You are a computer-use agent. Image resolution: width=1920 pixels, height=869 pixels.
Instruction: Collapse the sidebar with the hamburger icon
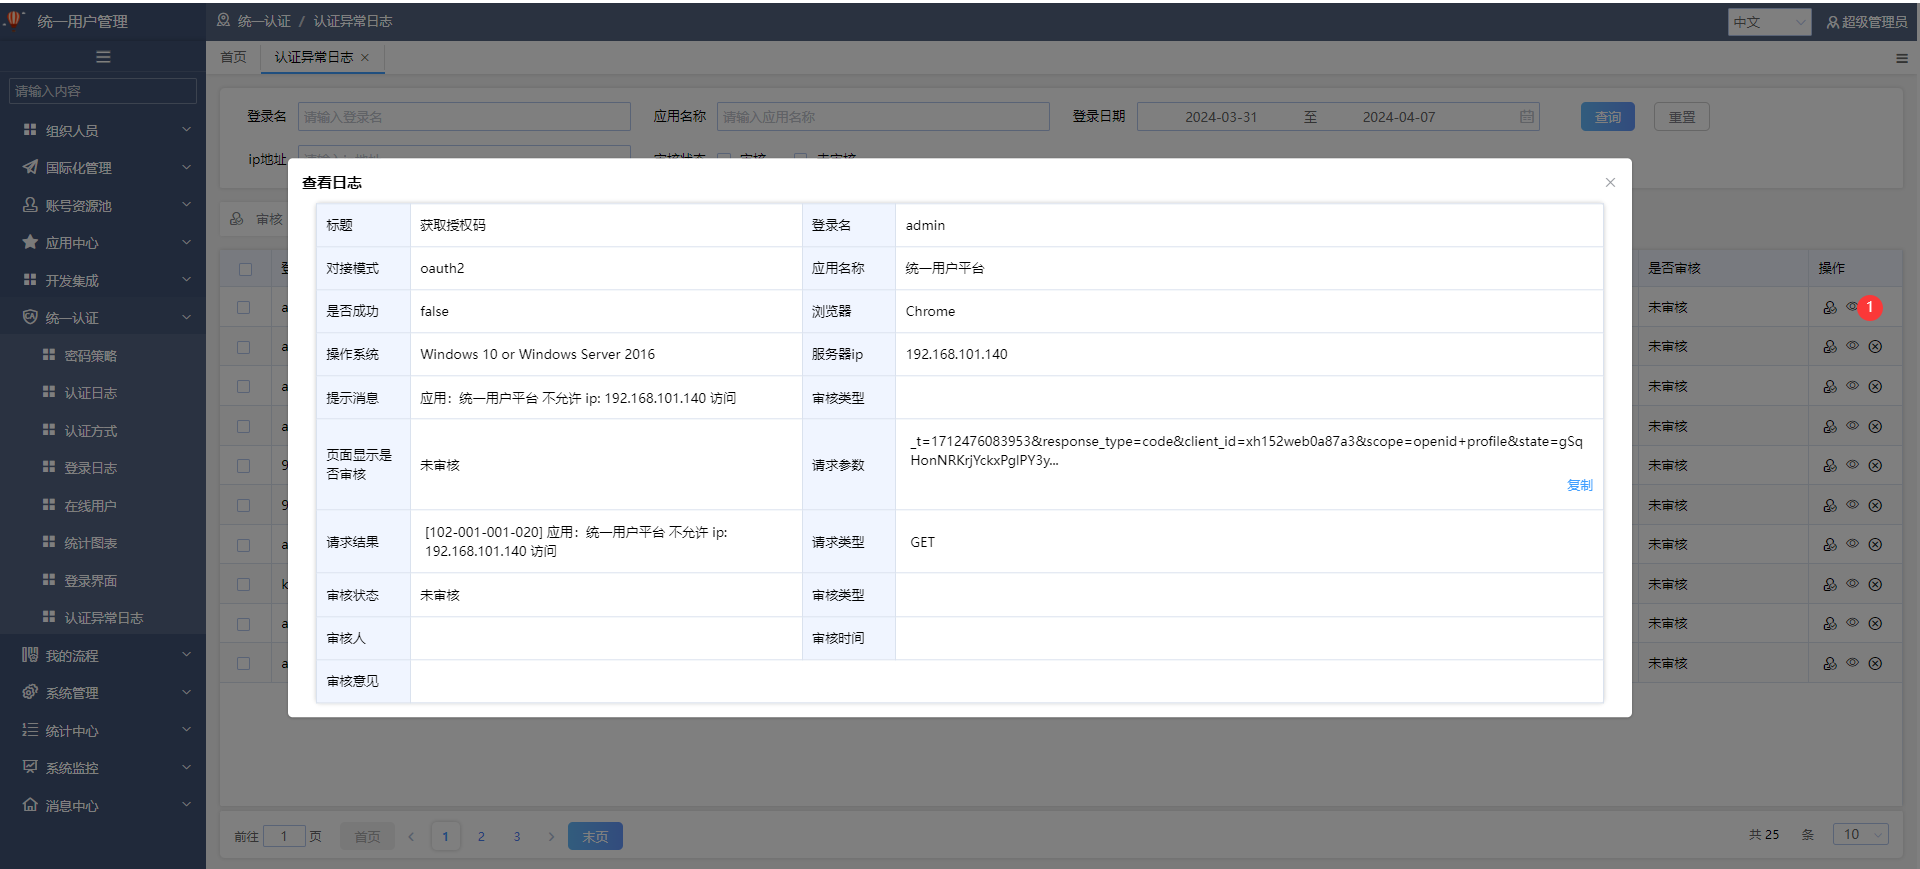[x=103, y=57]
